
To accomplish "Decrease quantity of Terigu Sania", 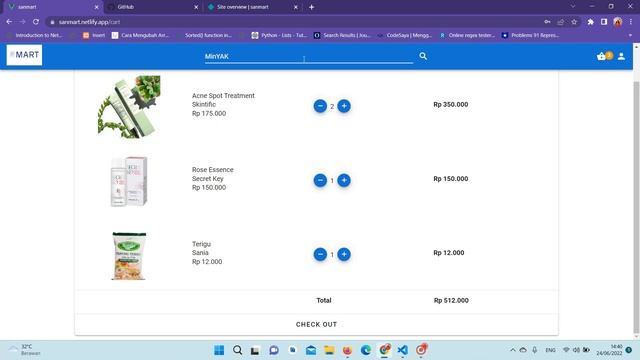I will (x=320, y=254).
